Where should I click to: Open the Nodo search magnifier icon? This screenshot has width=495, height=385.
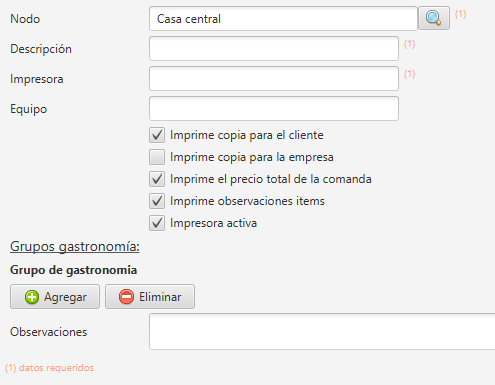coord(434,18)
